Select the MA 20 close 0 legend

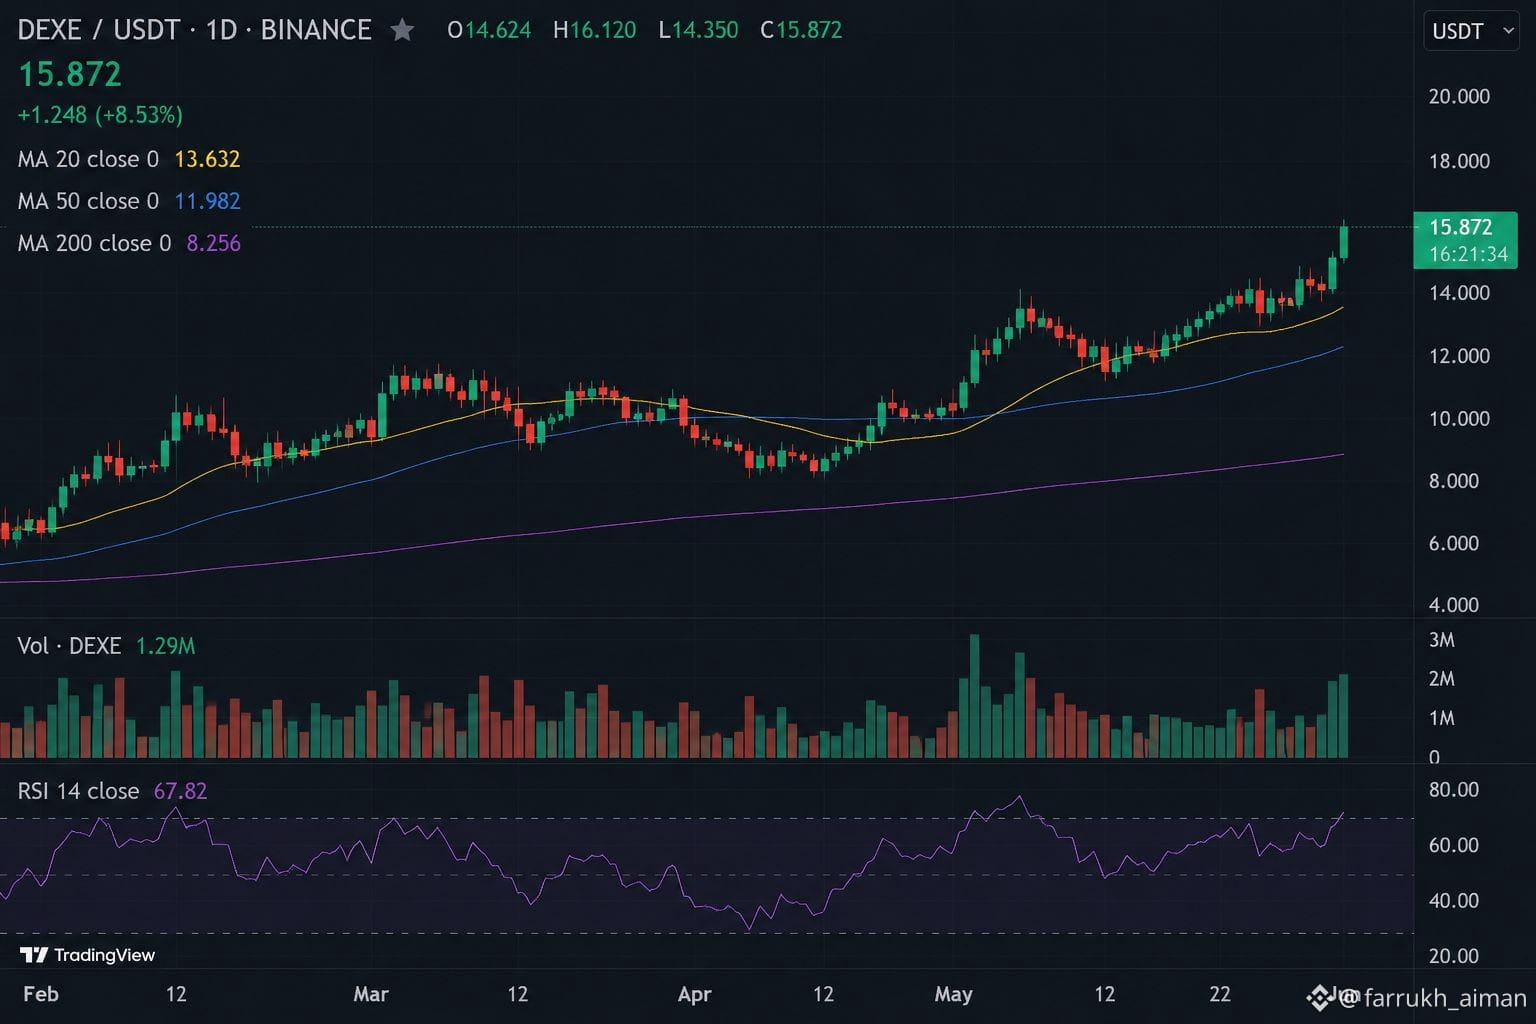(x=88, y=159)
